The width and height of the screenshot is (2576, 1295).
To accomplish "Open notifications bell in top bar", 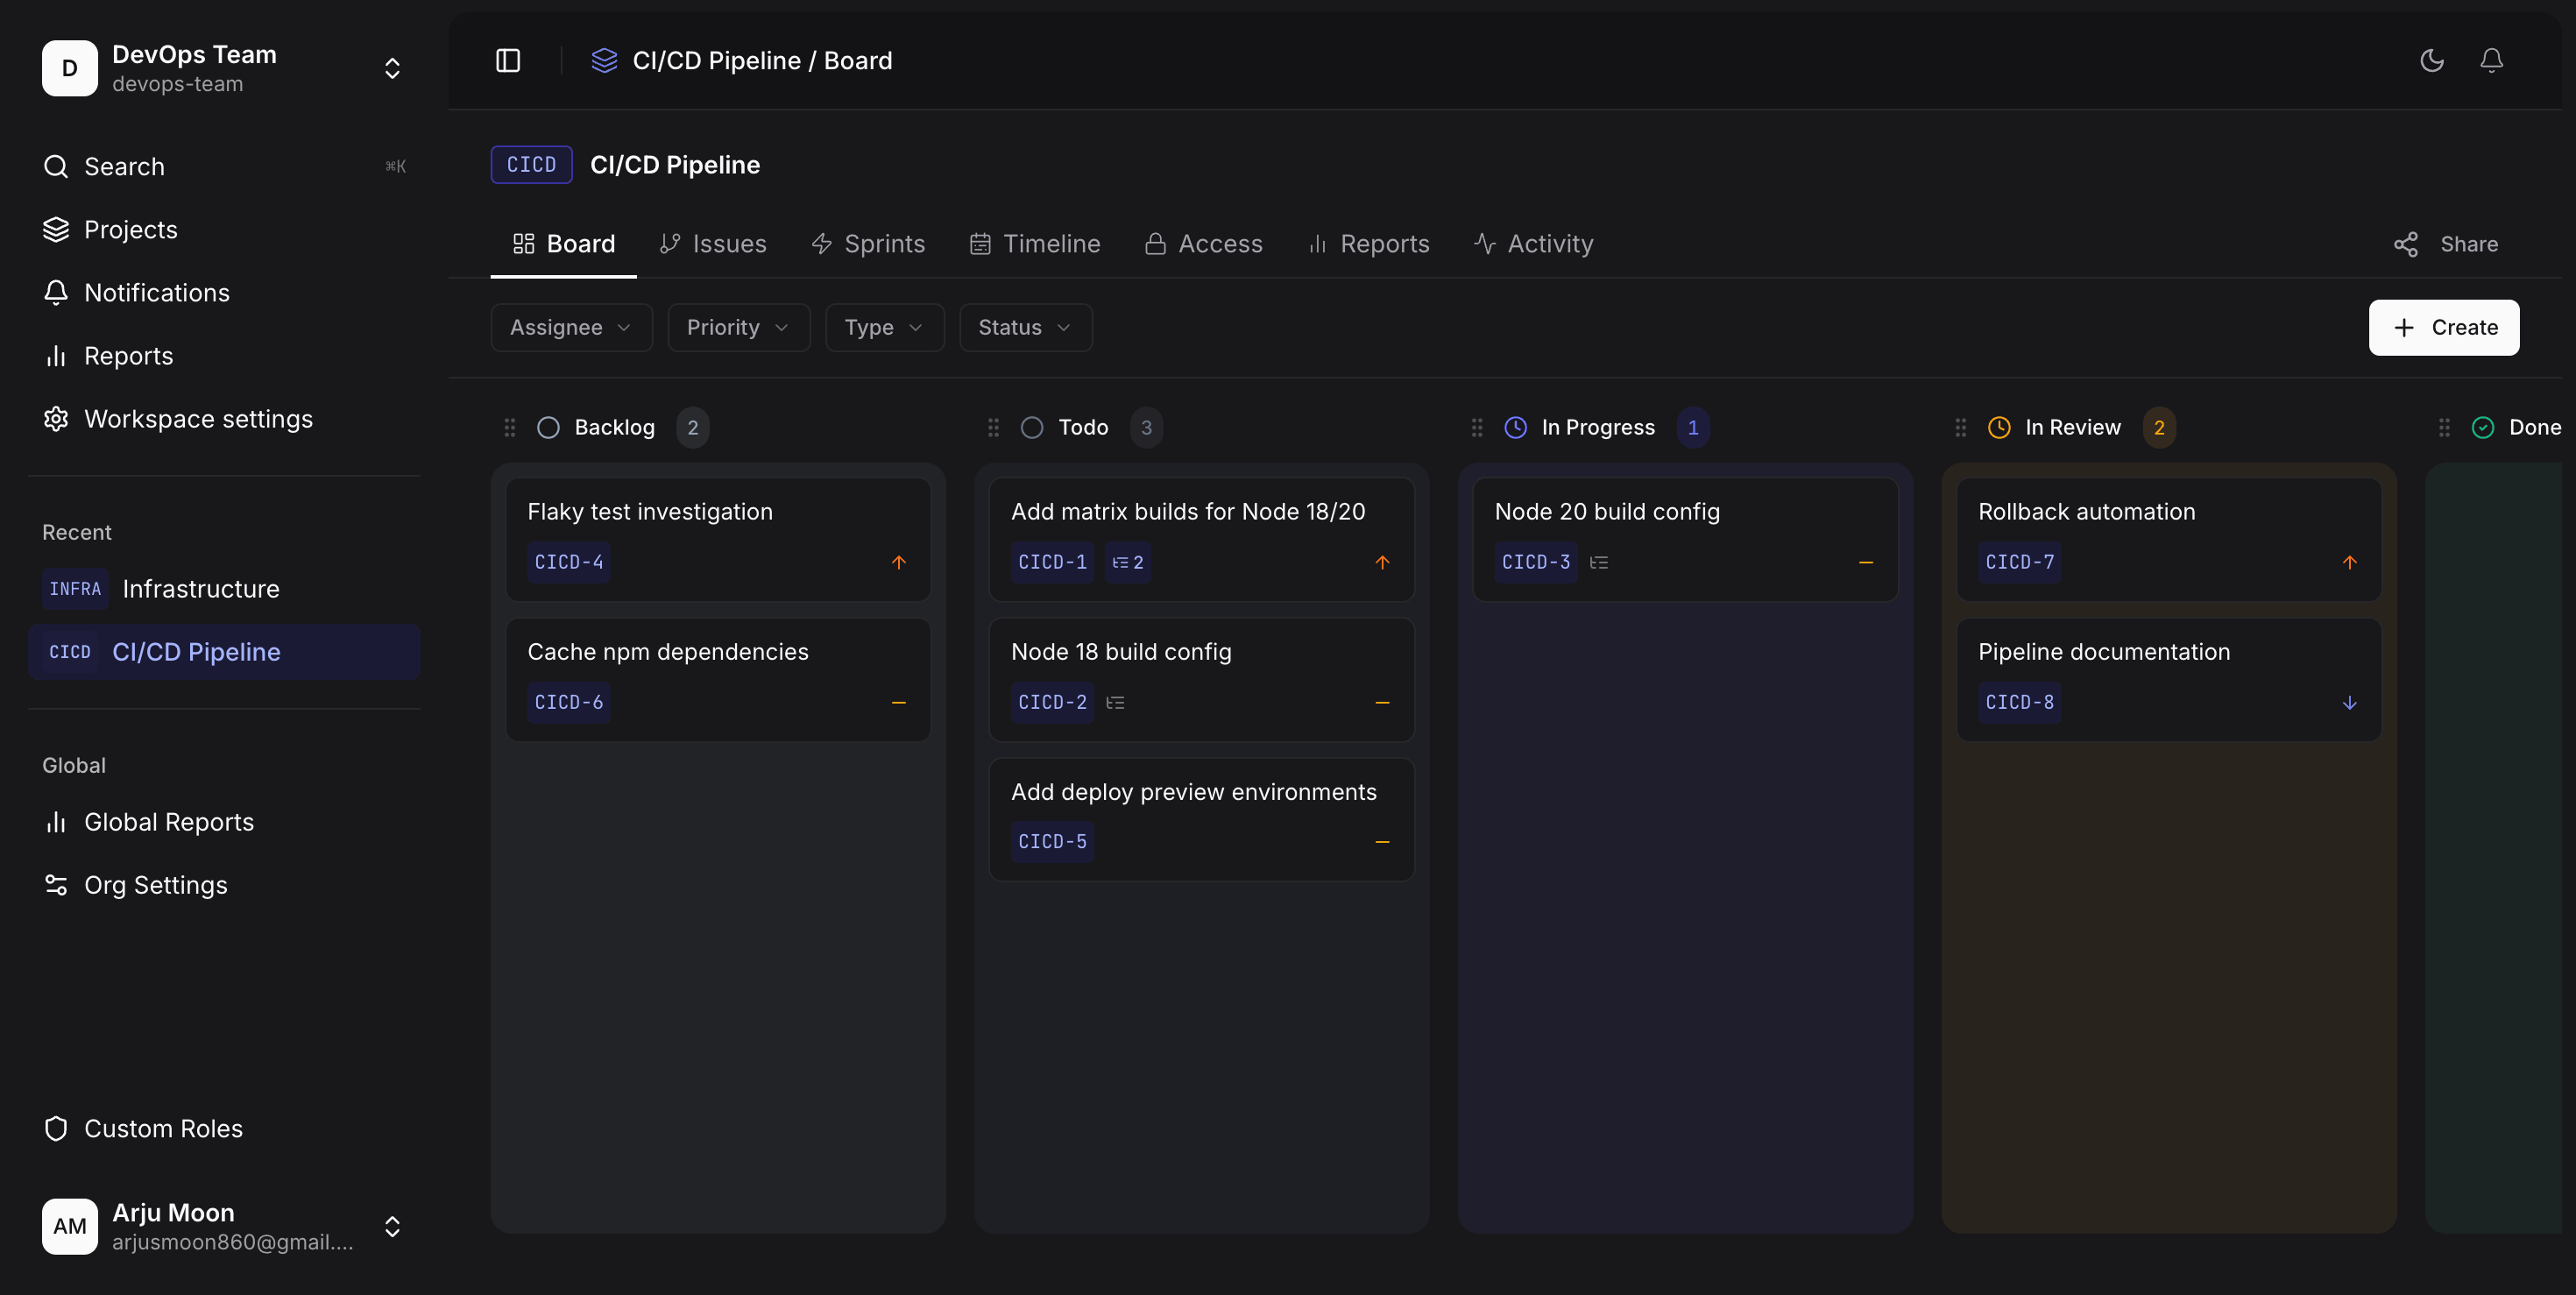I will coord(2491,61).
